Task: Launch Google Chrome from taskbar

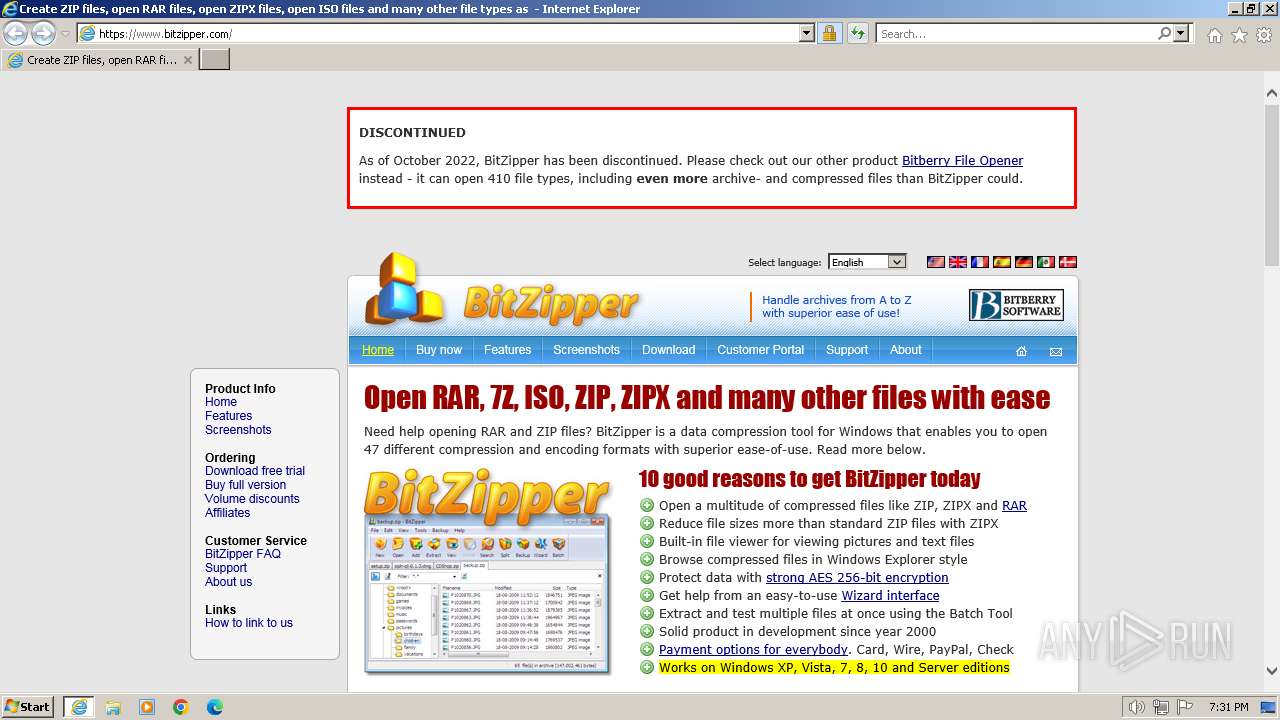Action: 181,707
